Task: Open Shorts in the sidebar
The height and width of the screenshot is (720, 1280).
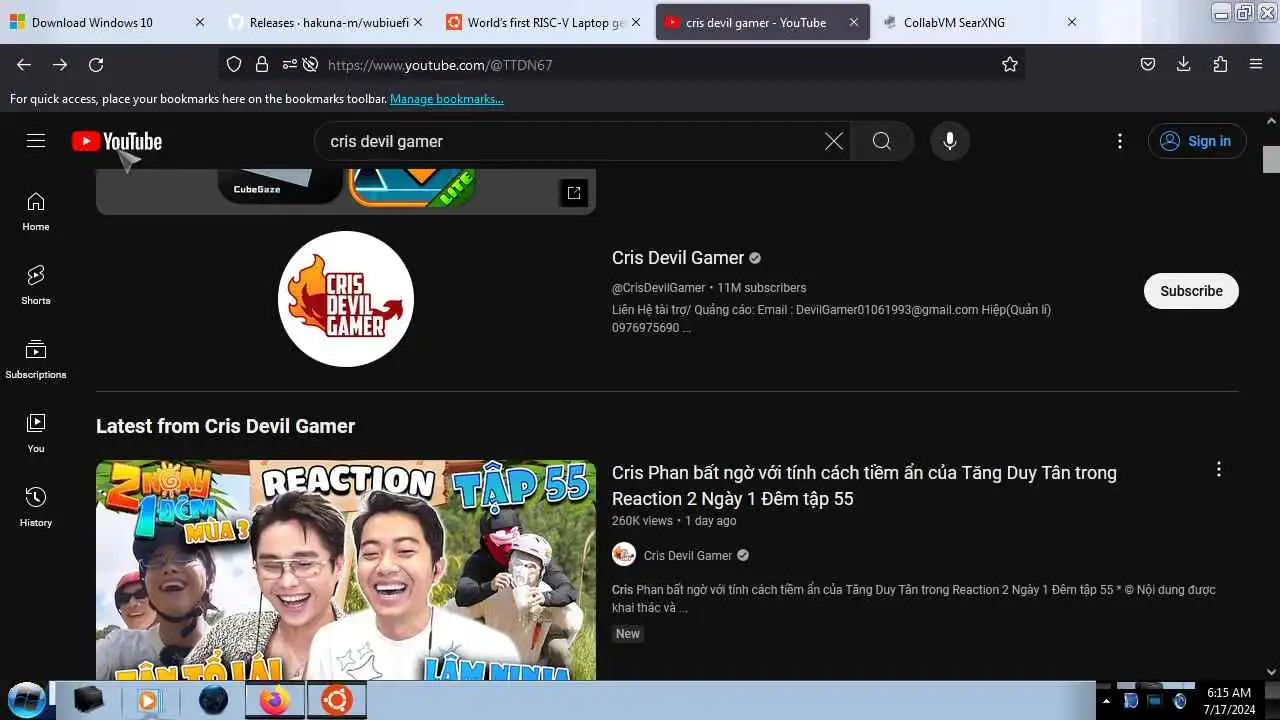Action: point(36,285)
